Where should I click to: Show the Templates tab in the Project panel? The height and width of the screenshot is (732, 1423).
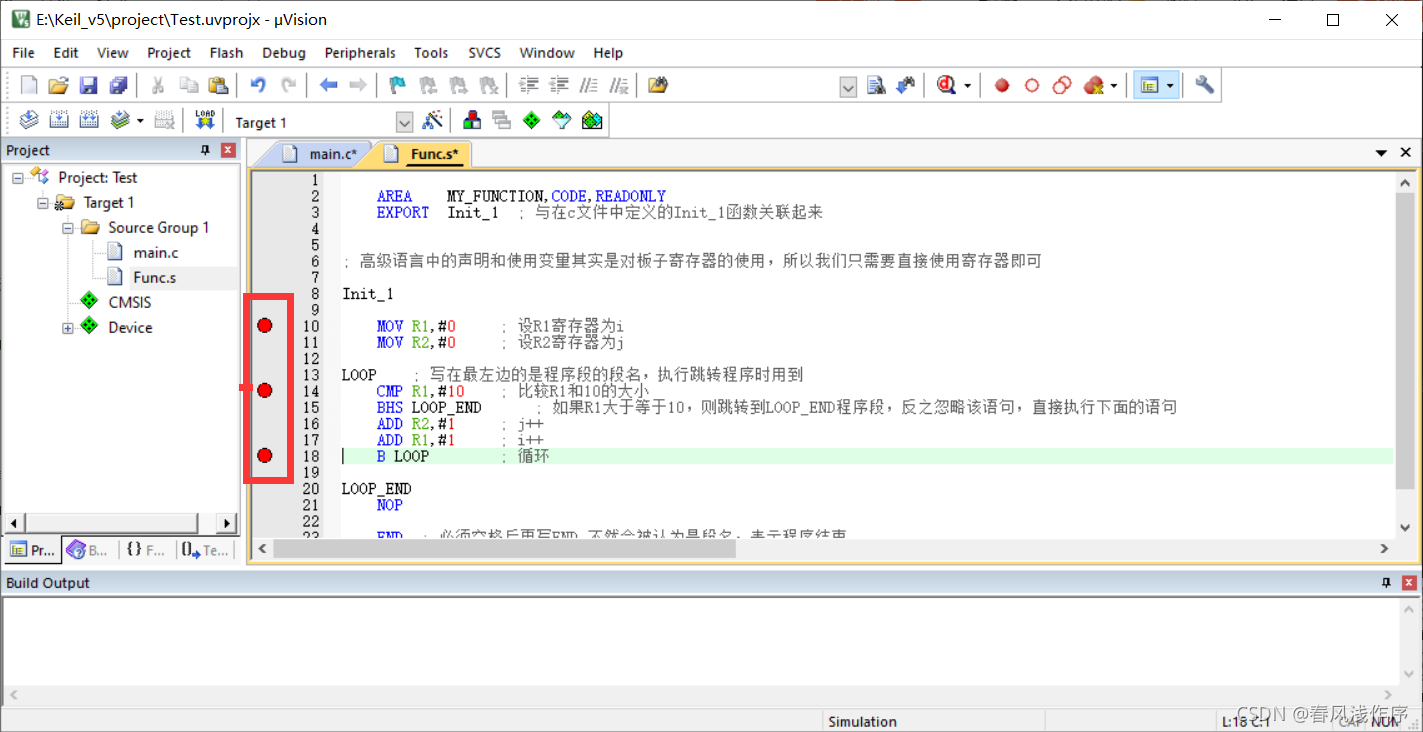[206, 550]
